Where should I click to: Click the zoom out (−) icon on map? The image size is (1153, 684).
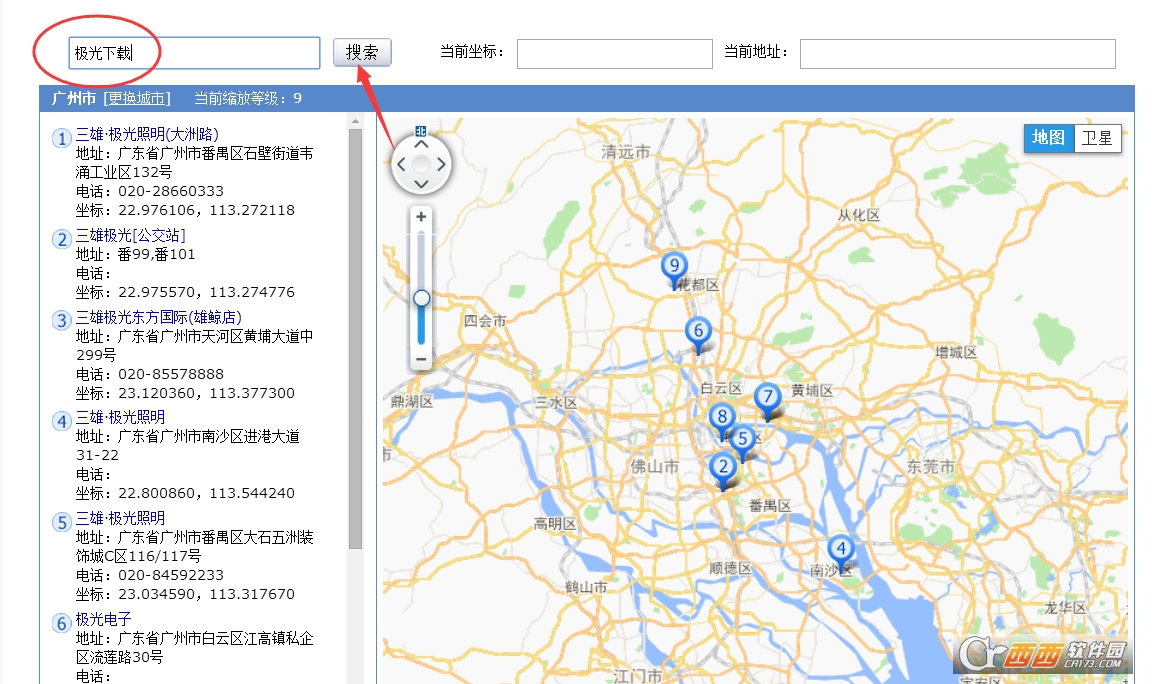420,358
